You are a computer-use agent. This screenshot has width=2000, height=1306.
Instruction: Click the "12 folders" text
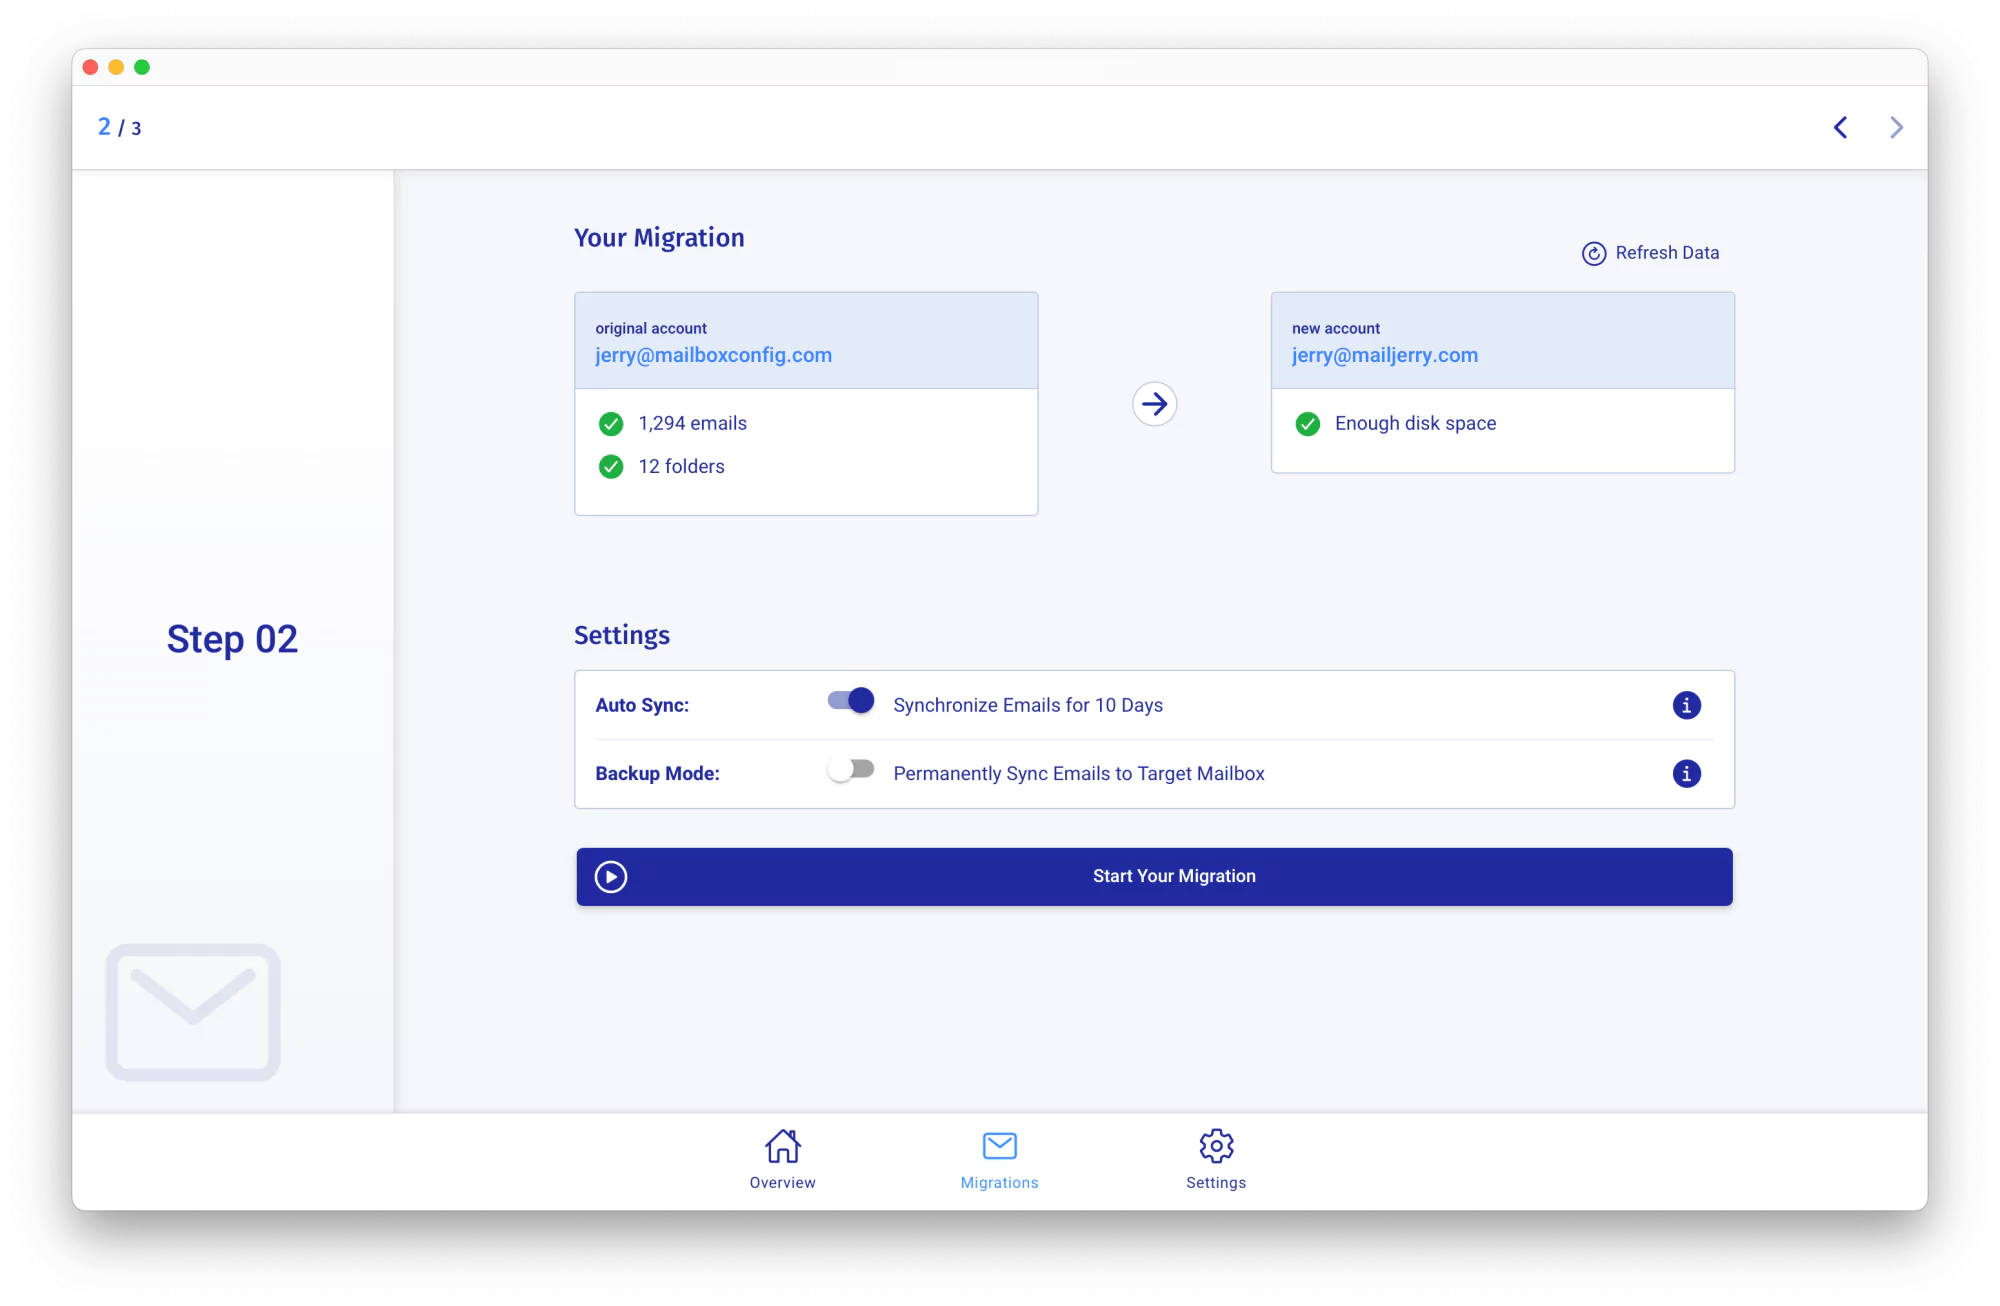(x=682, y=467)
